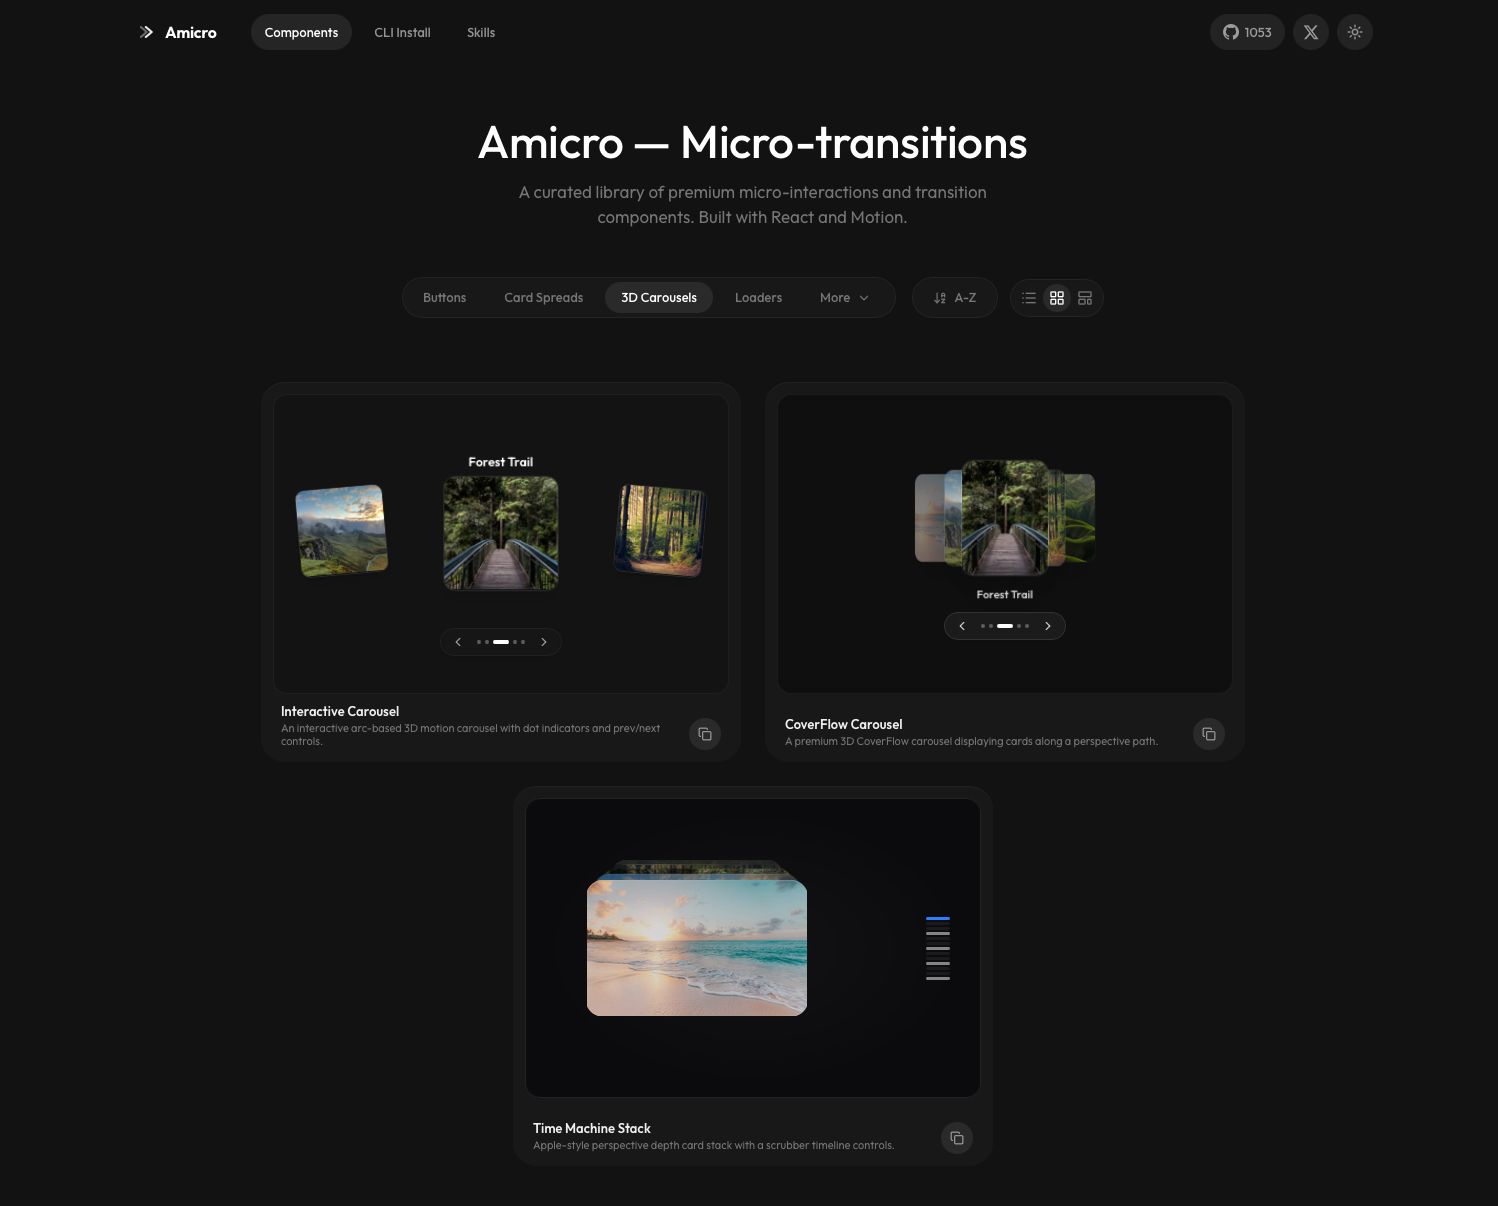Image resolution: width=1498 pixels, height=1206 pixels.
Task: Go to previous card in CoverFlow Carousel
Action: pos(962,626)
